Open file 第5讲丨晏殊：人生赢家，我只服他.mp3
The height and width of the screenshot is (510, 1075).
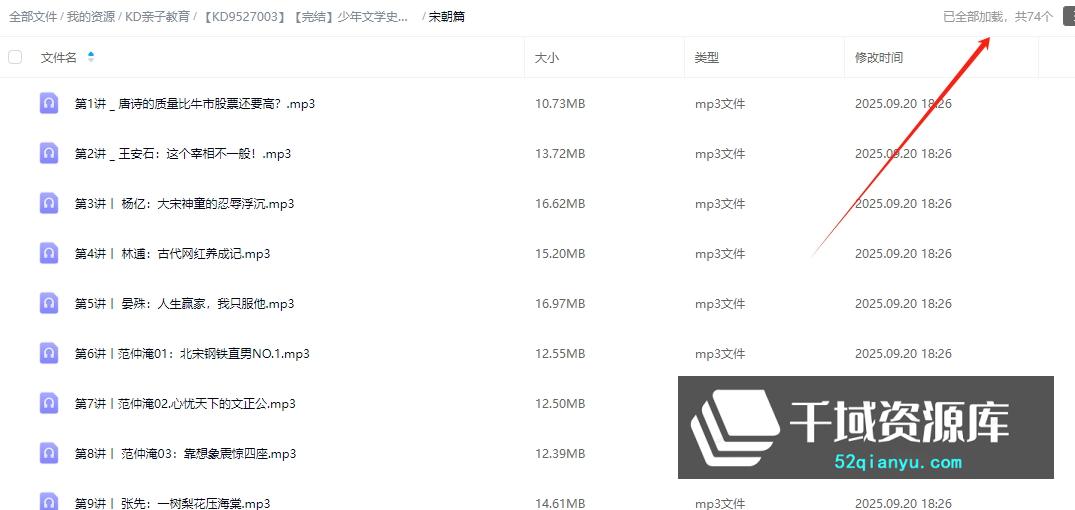(184, 304)
